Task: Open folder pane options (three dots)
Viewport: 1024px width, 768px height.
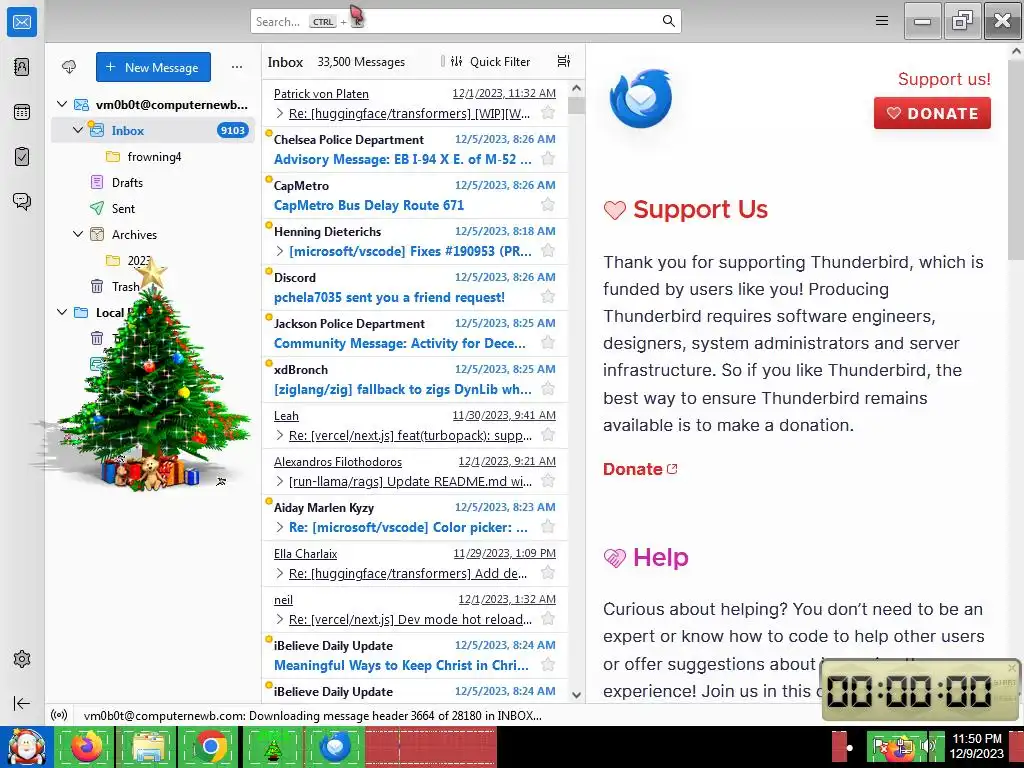Action: point(237,67)
